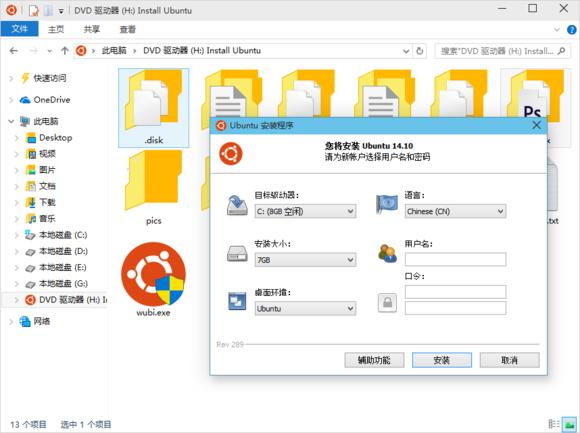Close the Ubuntu installer dialog
The width and height of the screenshot is (580, 433).
[536, 125]
